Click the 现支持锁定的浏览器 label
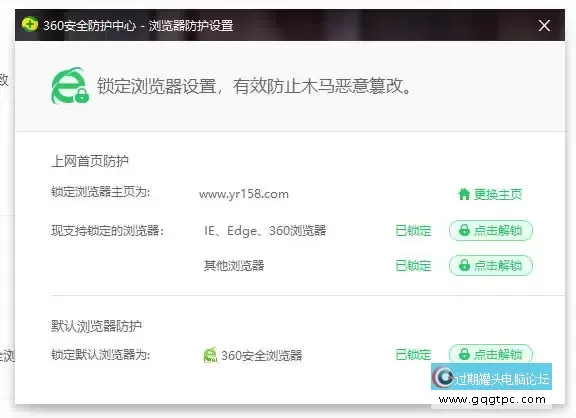 pos(107,231)
